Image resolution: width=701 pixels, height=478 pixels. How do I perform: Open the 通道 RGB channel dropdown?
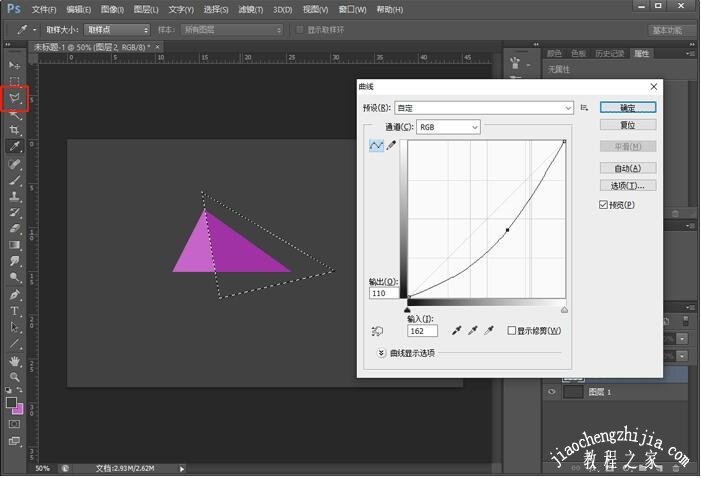pyautogui.click(x=448, y=127)
